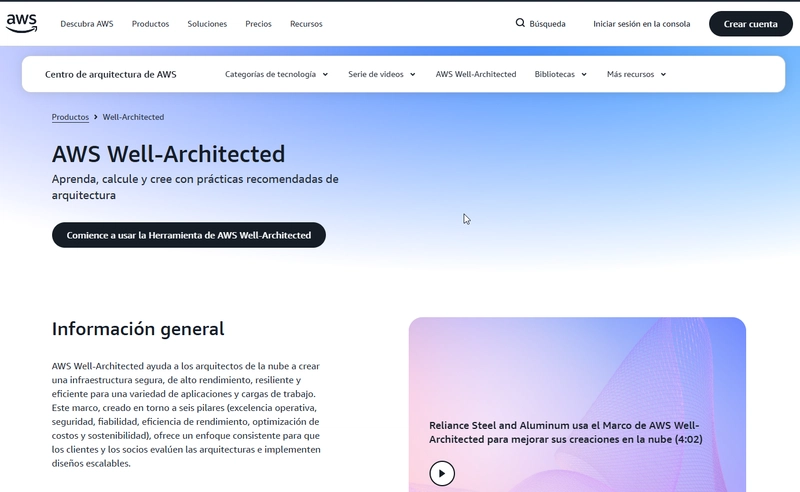Click the AWS logo
This screenshot has height=492, width=800.
(21, 23)
